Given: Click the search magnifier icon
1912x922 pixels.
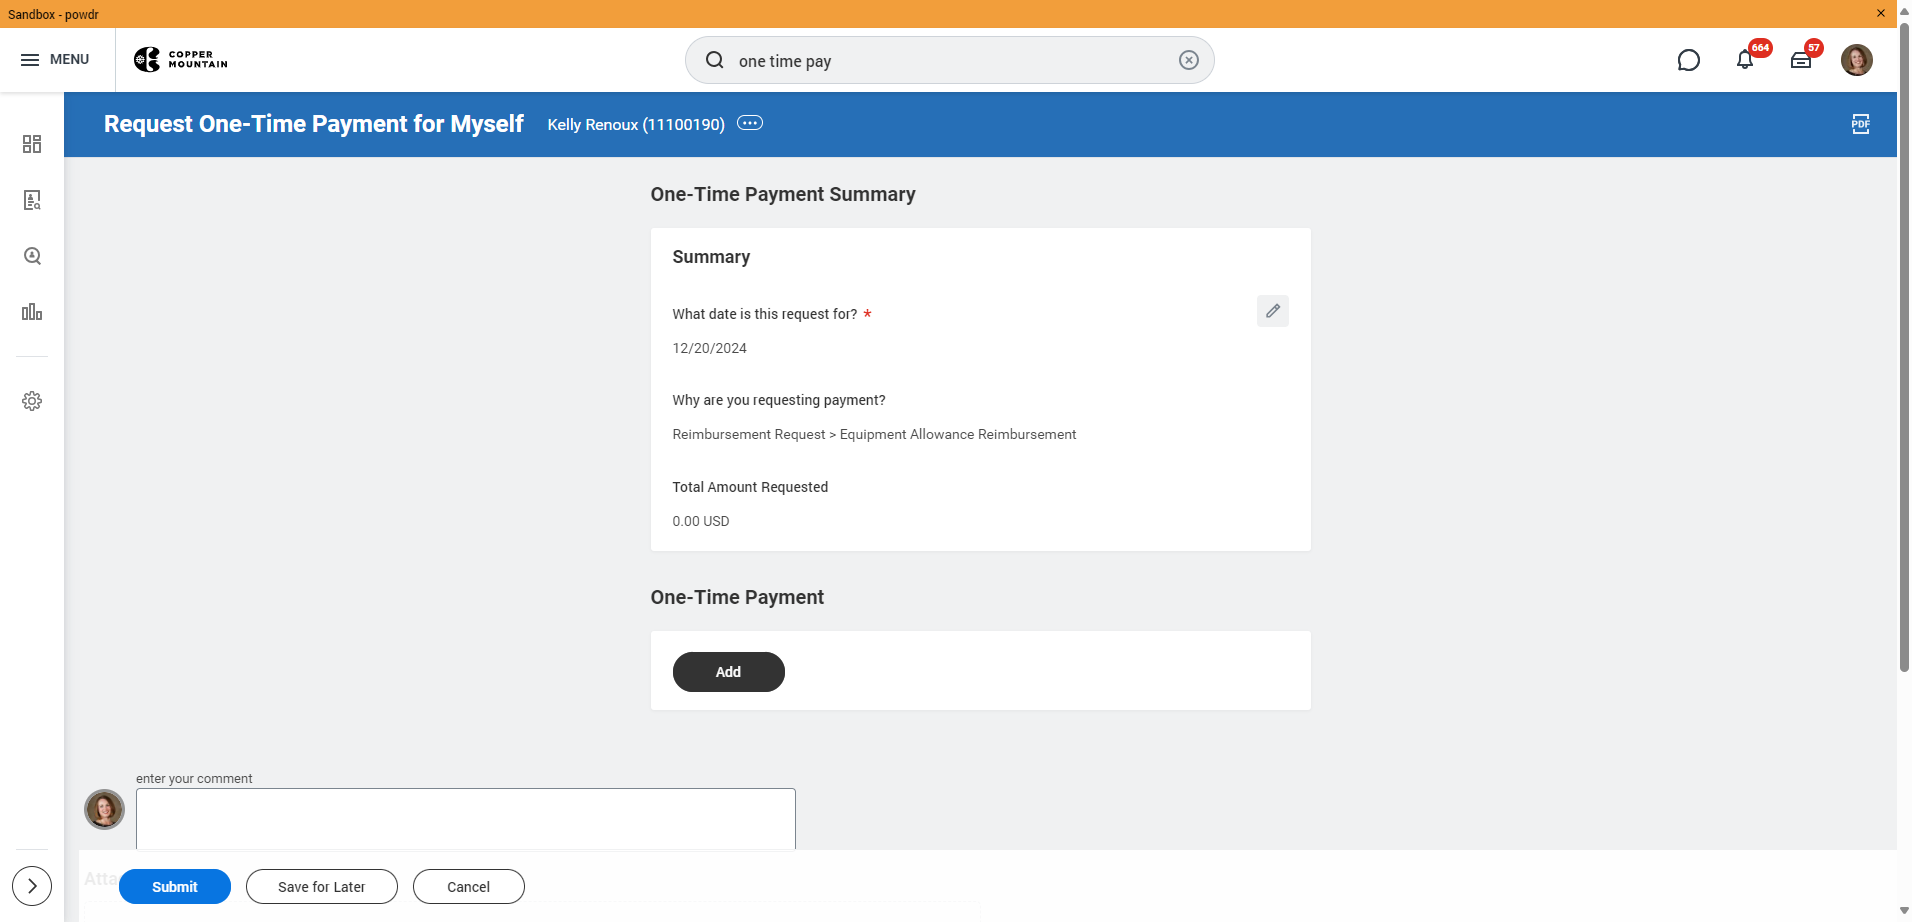Looking at the screenshot, I should (714, 60).
